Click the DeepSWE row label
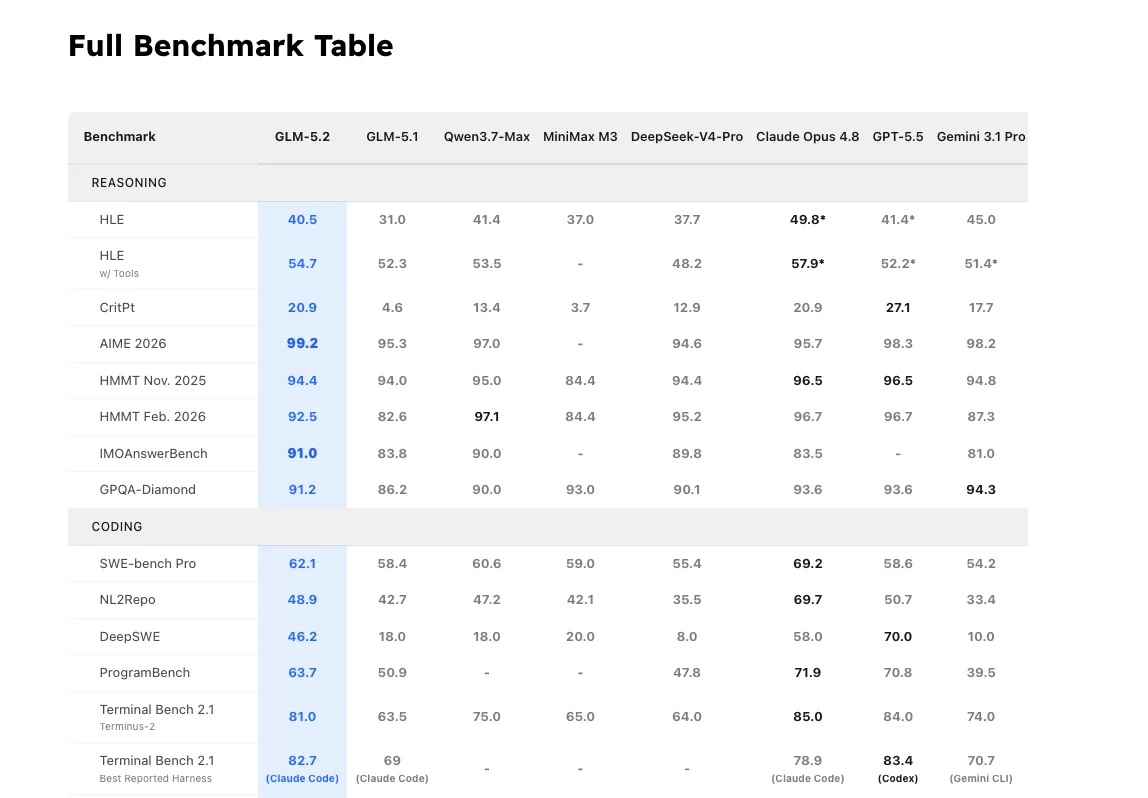The height and width of the screenshot is (798, 1148). pos(130,637)
